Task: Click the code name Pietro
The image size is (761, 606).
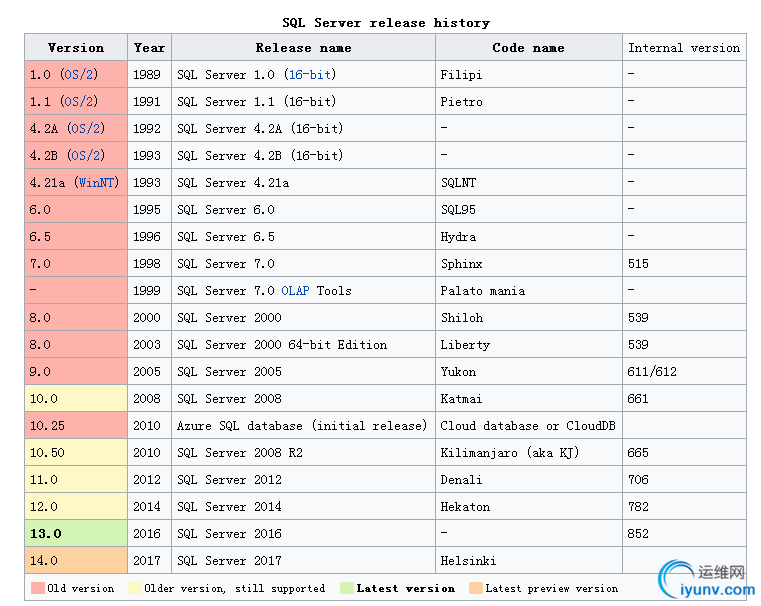Action: pos(461,101)
